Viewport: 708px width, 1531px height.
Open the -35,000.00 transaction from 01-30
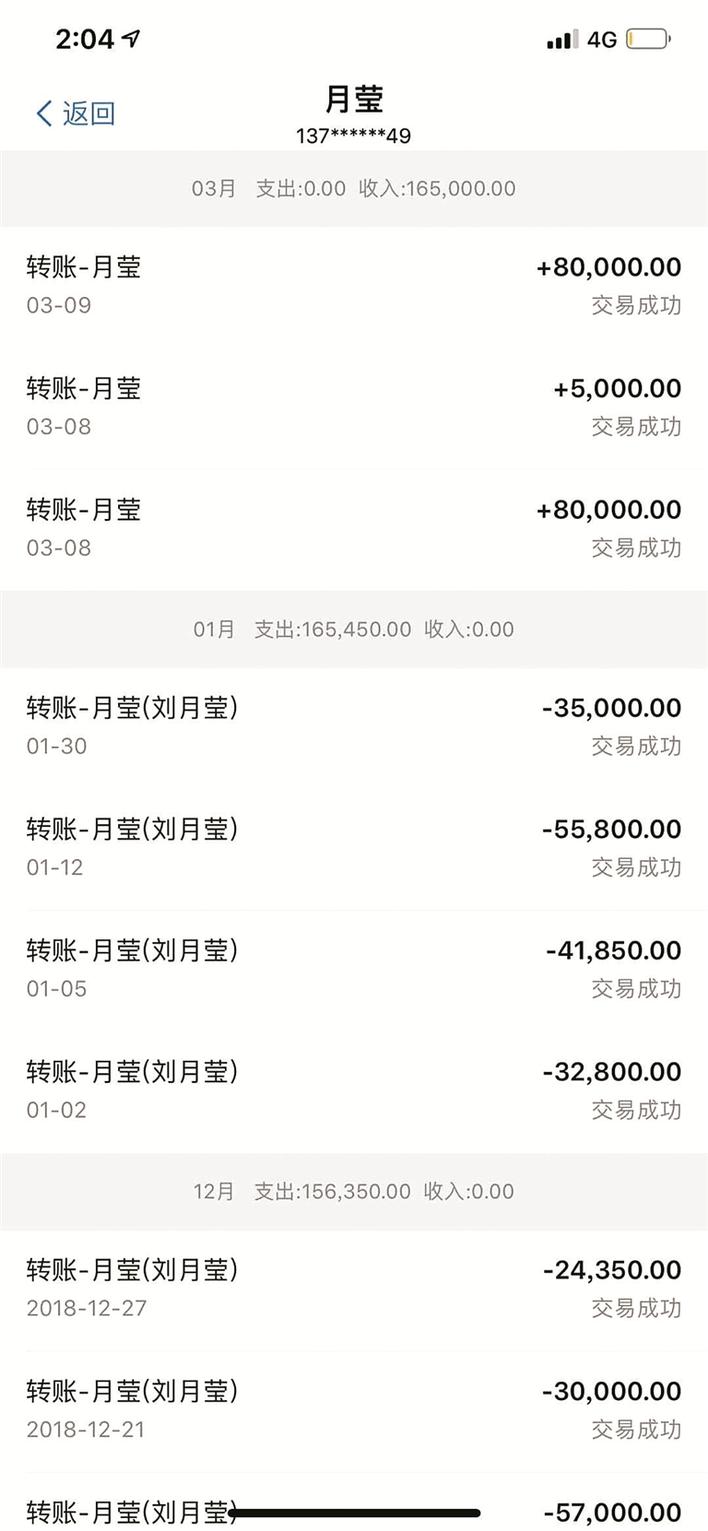[354, 724]
